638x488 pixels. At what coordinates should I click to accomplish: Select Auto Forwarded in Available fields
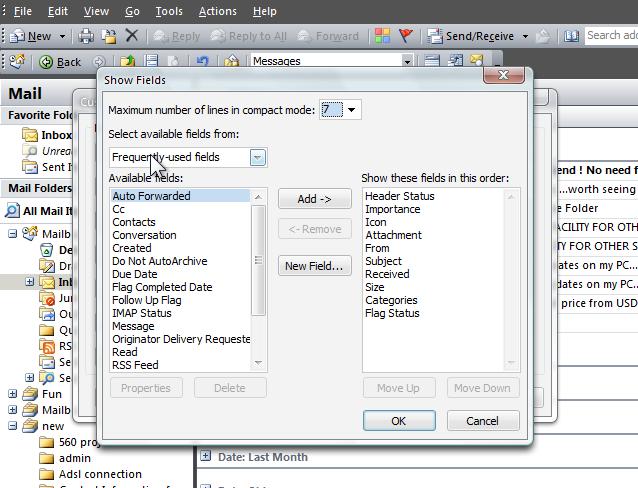(x=181, y=196)
